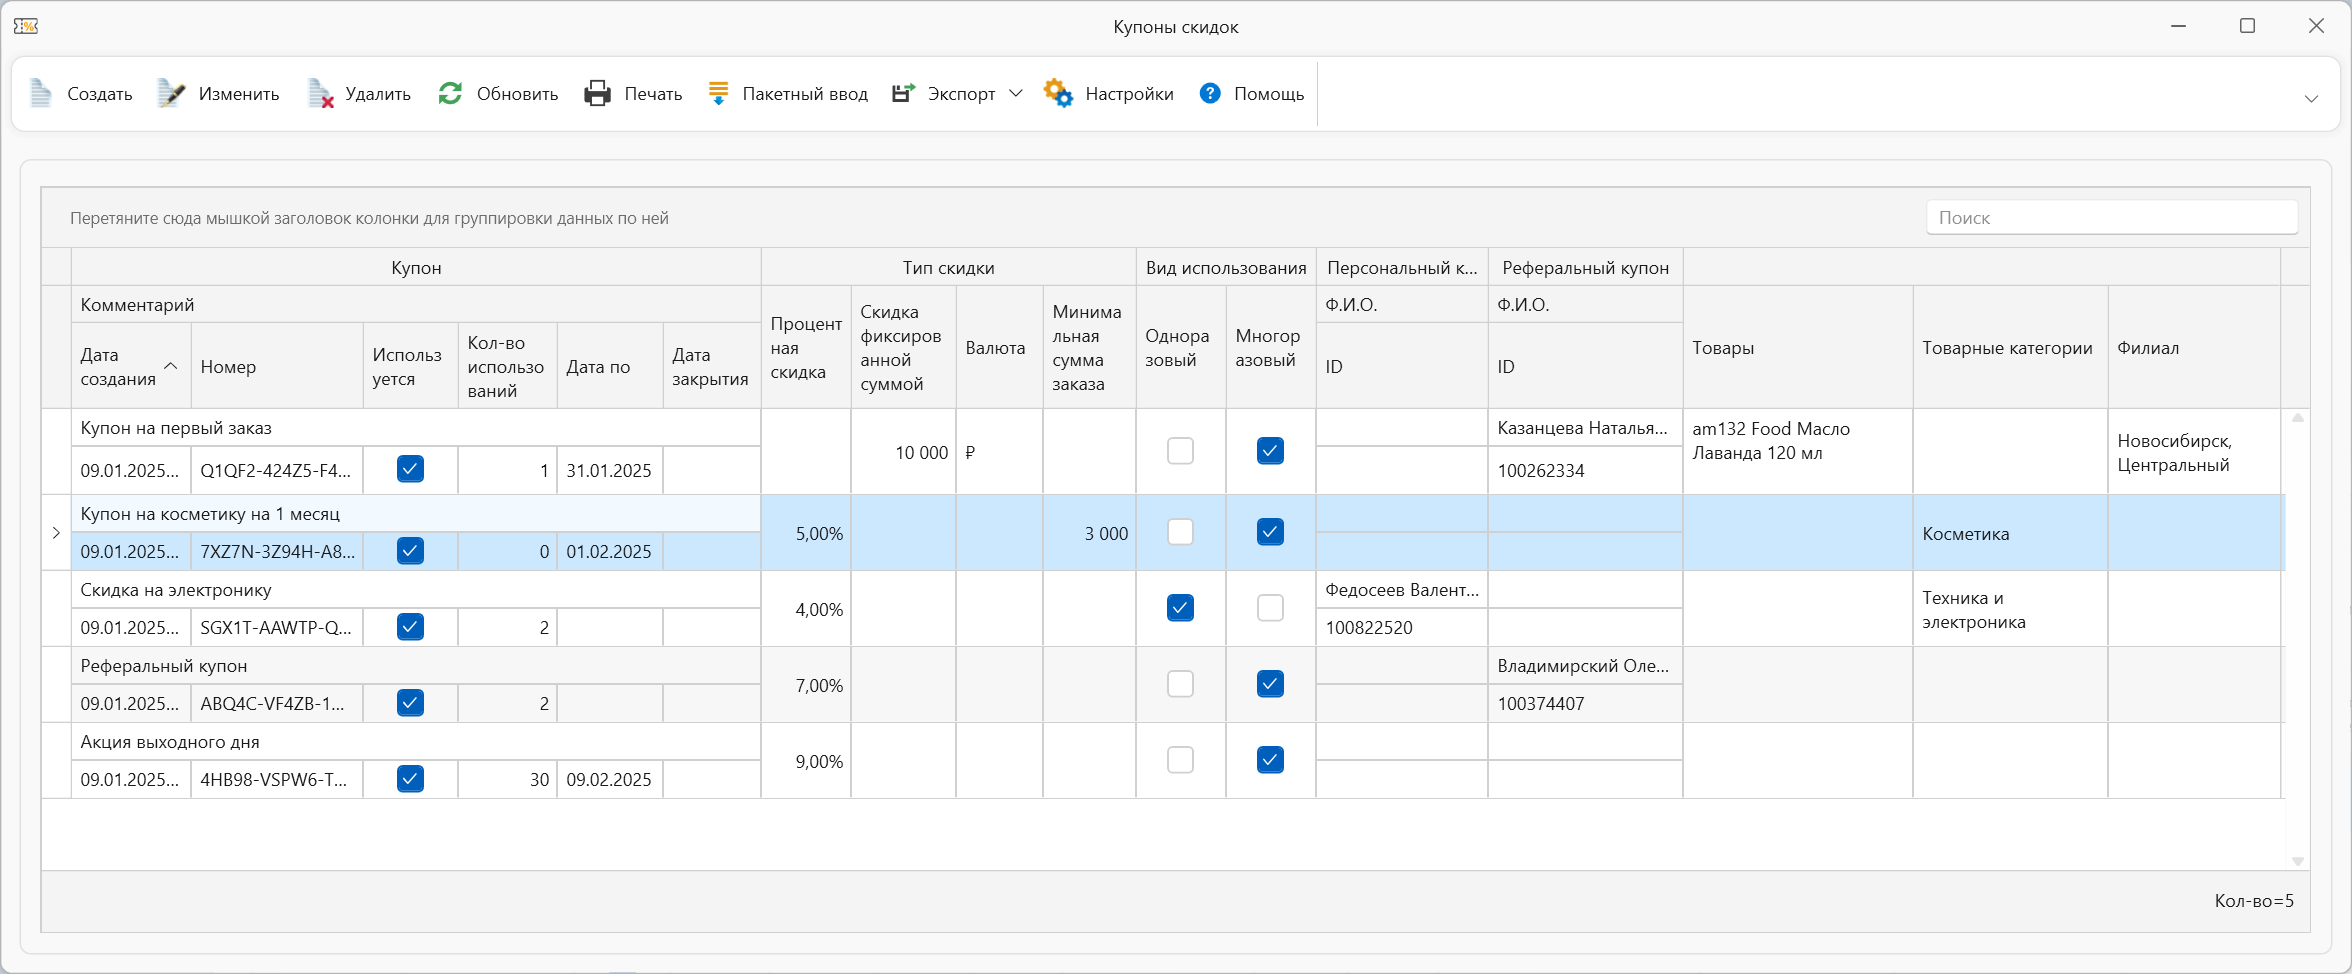Screen dimensions: 2352x974
Task: Click the Удалить button label
Action: coord(378,94)
